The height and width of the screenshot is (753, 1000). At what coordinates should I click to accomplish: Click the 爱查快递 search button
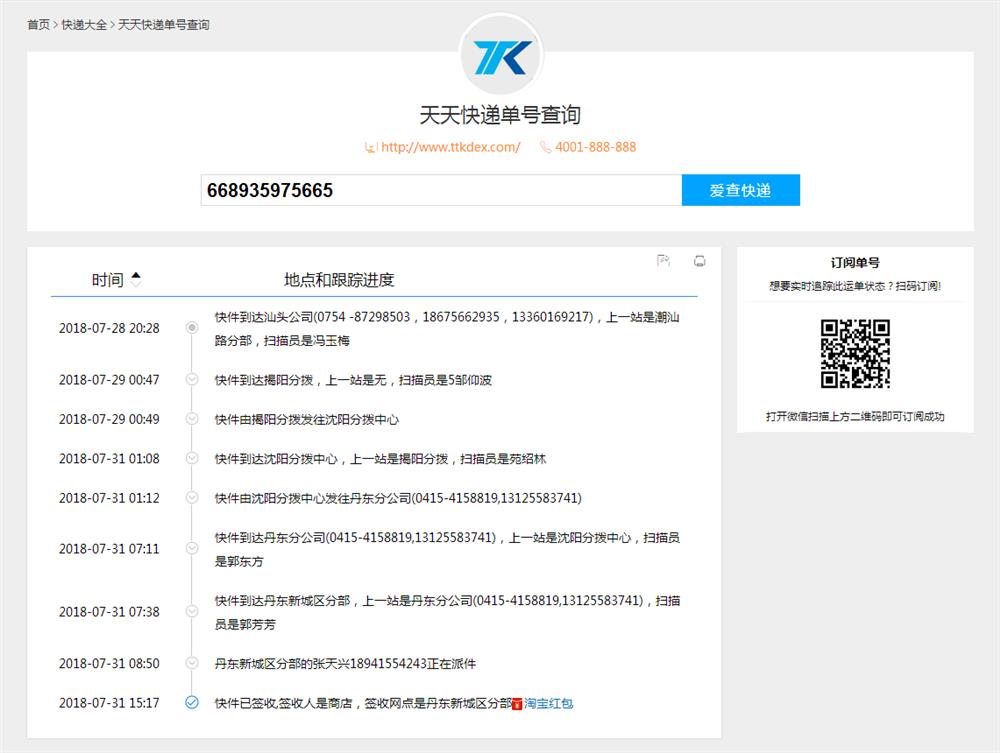740,190
